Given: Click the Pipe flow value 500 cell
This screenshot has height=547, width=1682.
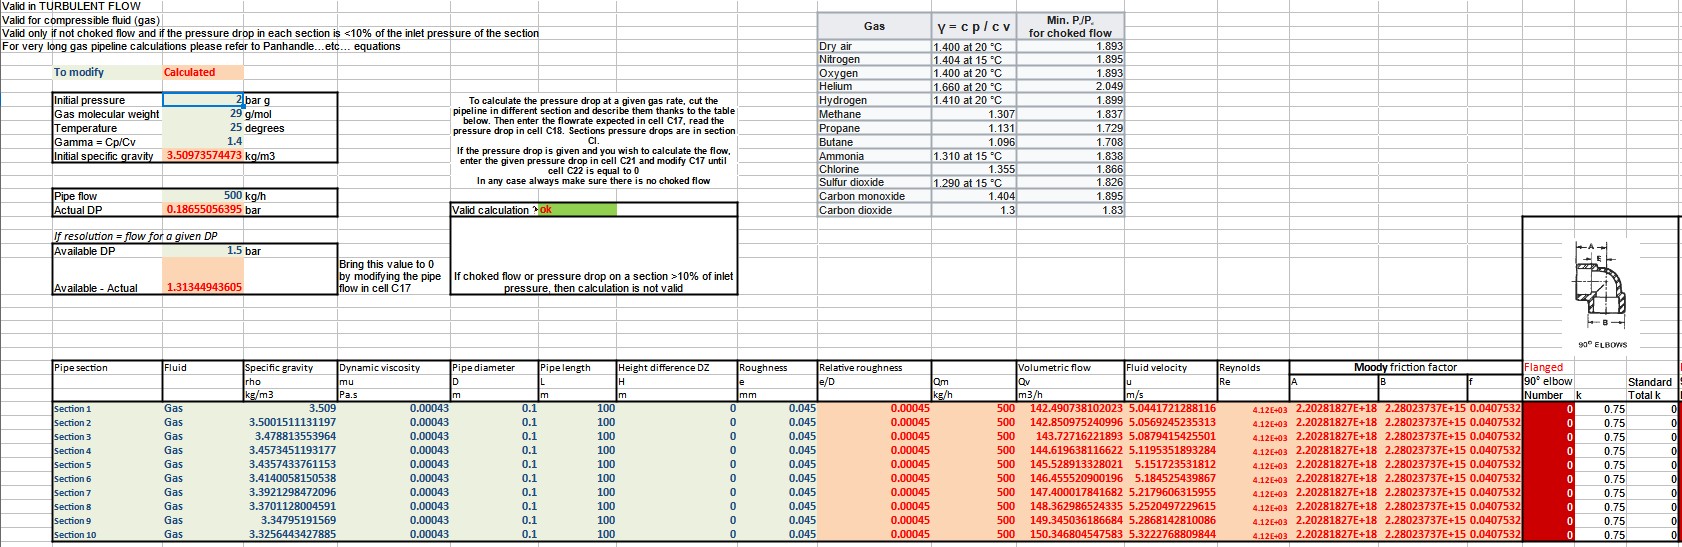Looking at the screenshot, I should pos(203,196).
